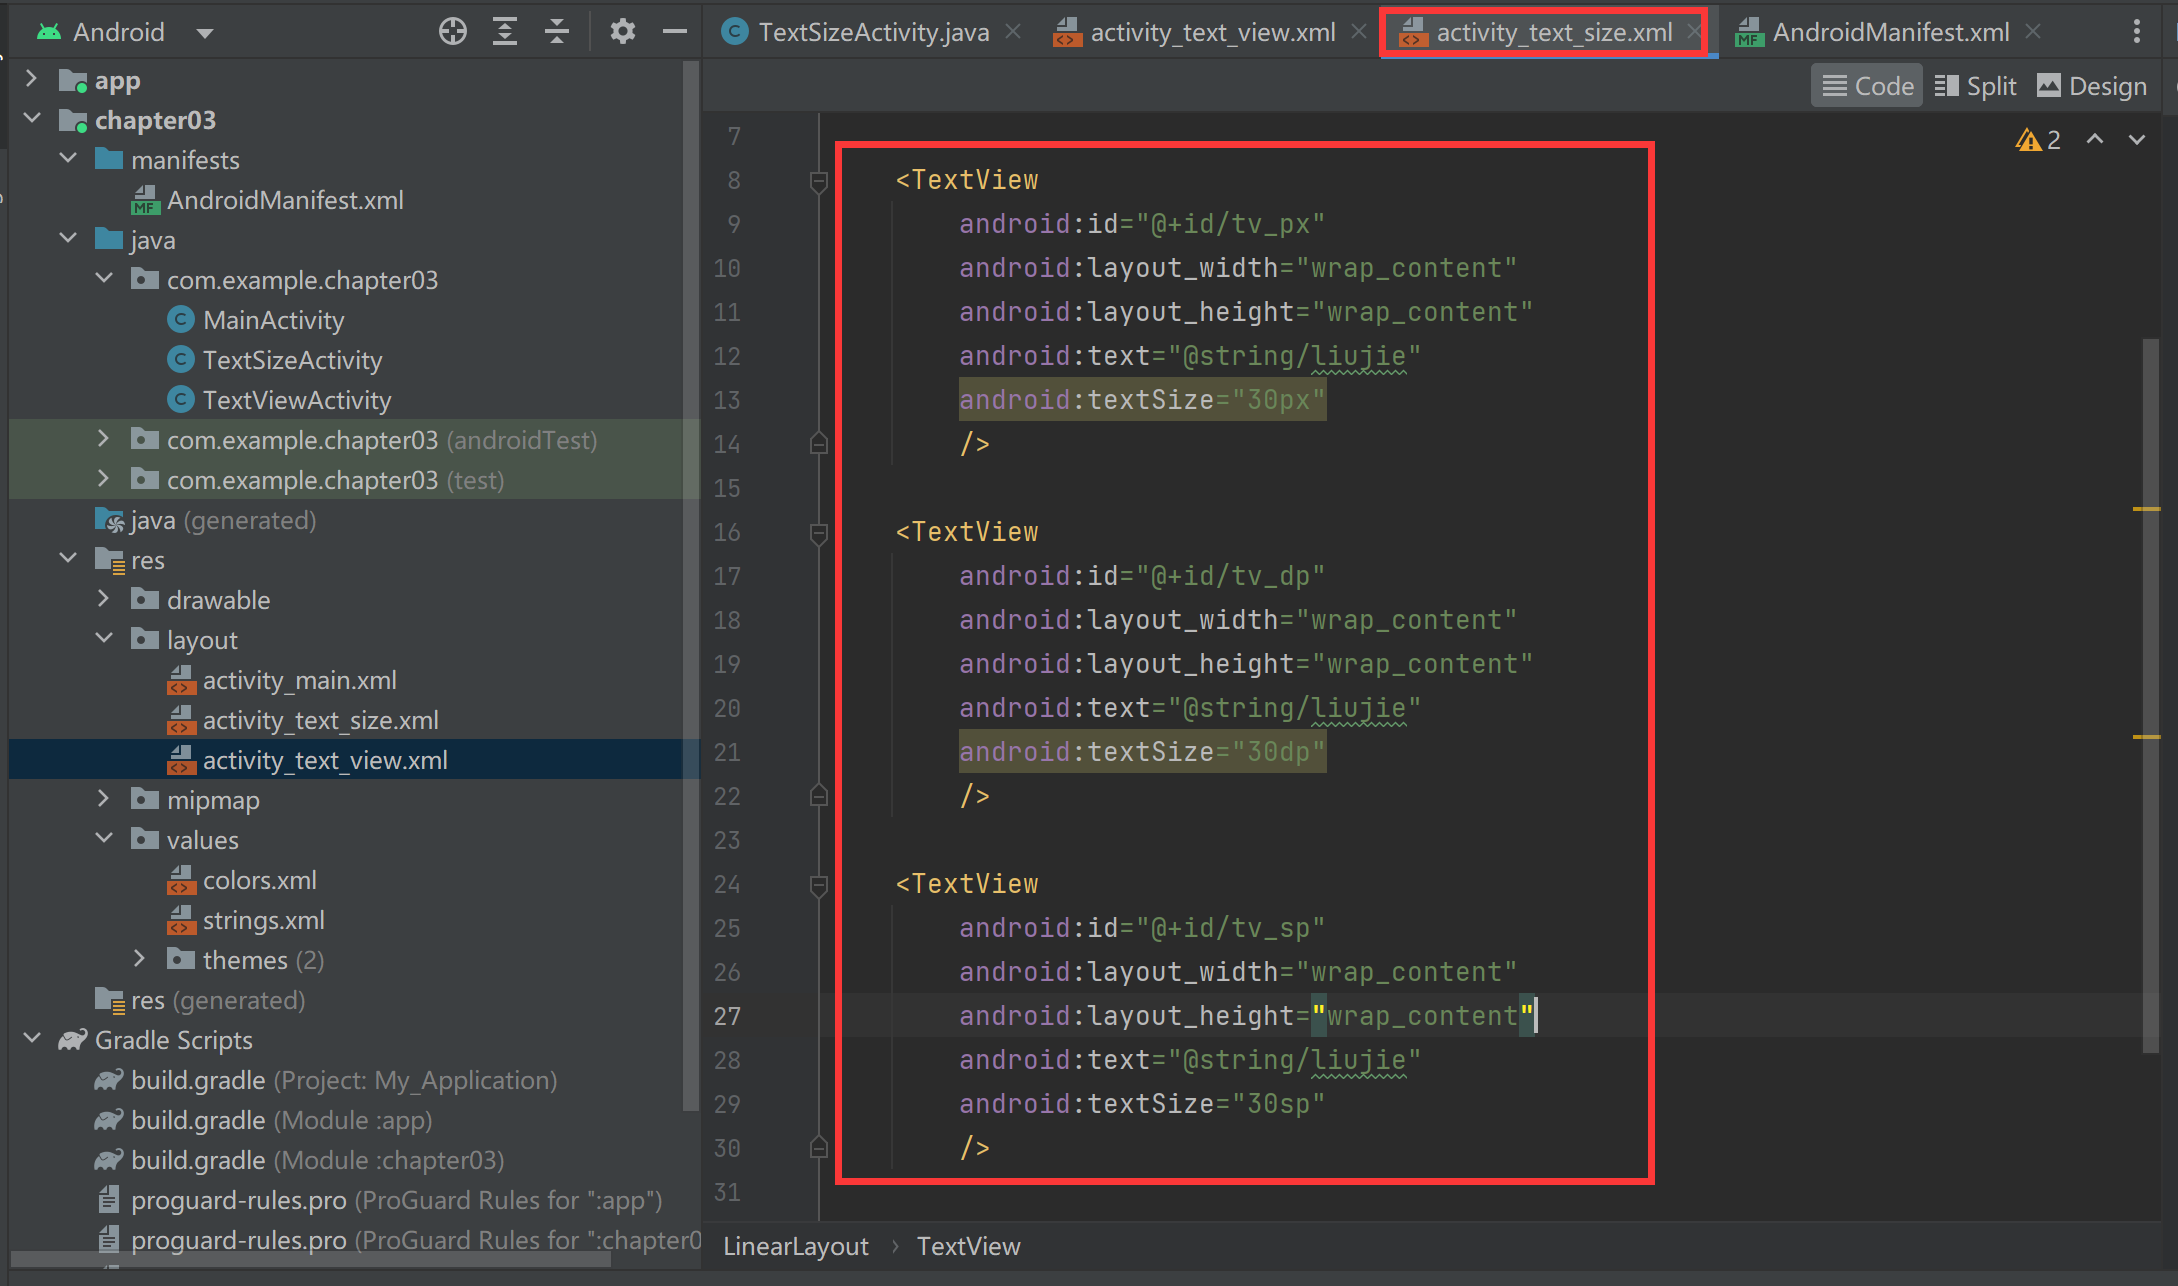Expand the drawable folder
The height and width of the screenshot is (1286, 2178).
coord(104,599)
